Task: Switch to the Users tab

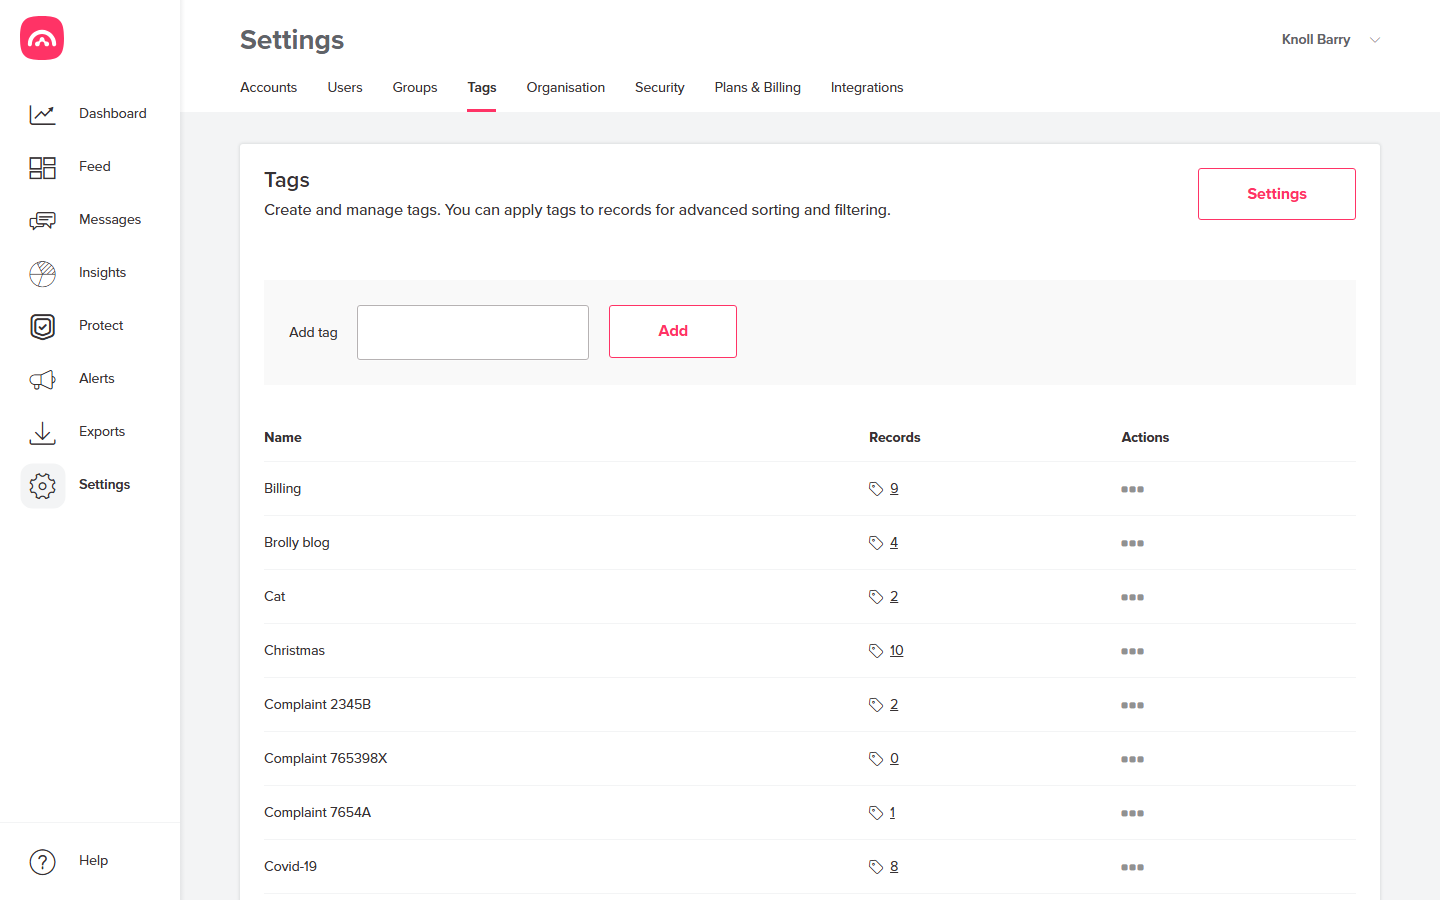Action: (x=345, y=87)
